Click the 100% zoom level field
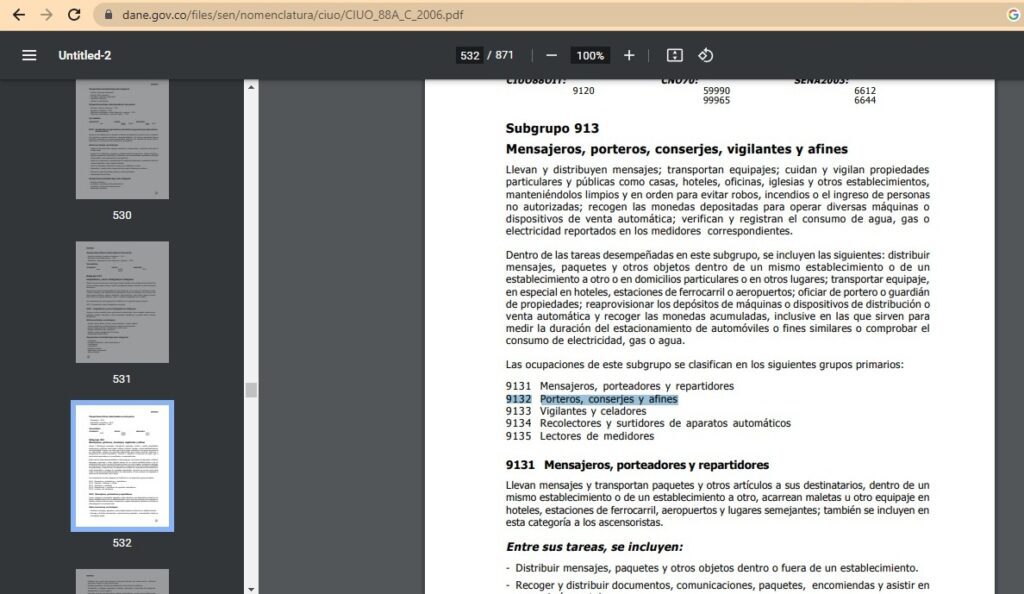 tap(590, 55)
